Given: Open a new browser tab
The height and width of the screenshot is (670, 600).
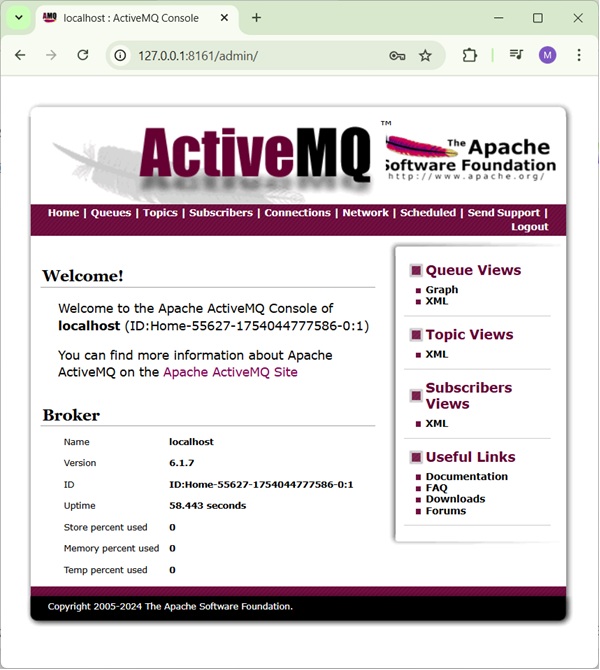Looking at the screenshot, I should tap(256, 18).
